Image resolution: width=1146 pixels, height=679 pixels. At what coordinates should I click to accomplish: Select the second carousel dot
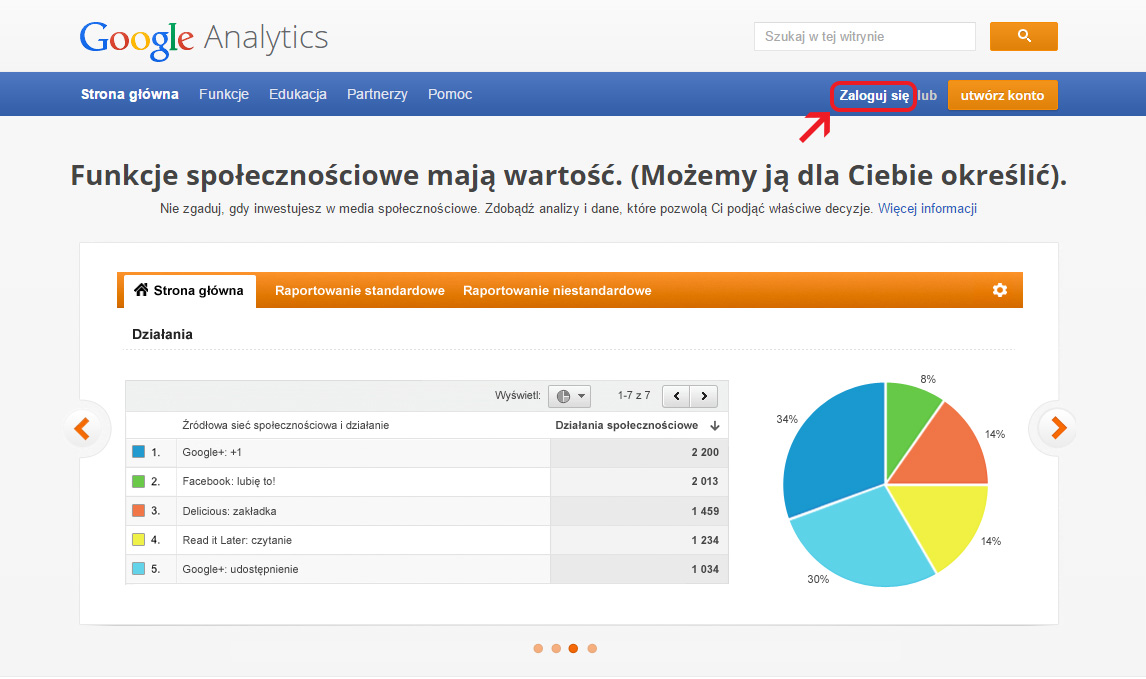tap(556, 648)
